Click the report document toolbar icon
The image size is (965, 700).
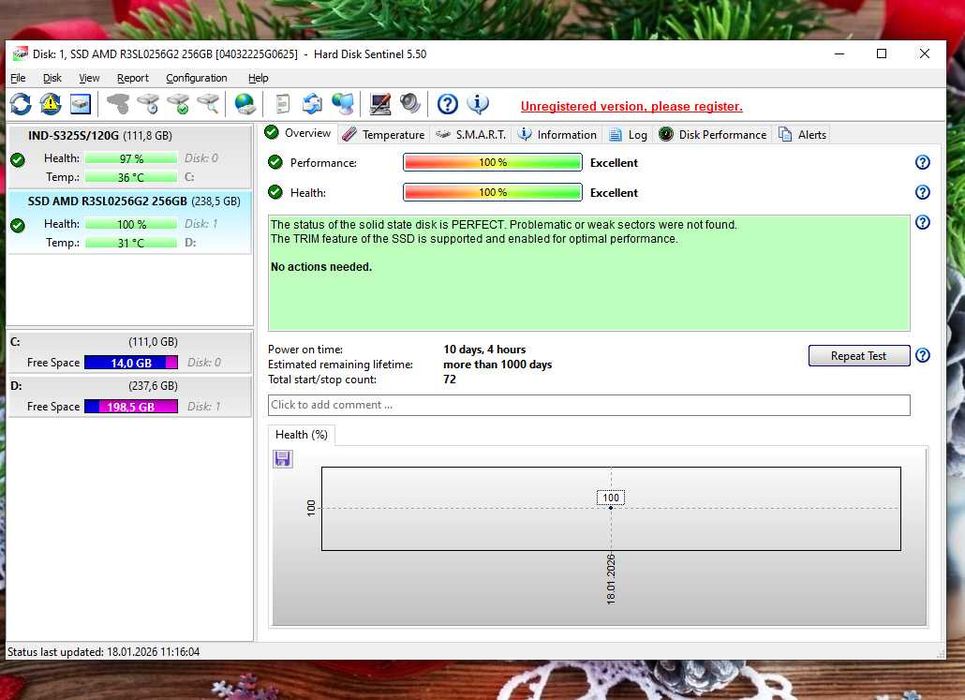point(282,104)
